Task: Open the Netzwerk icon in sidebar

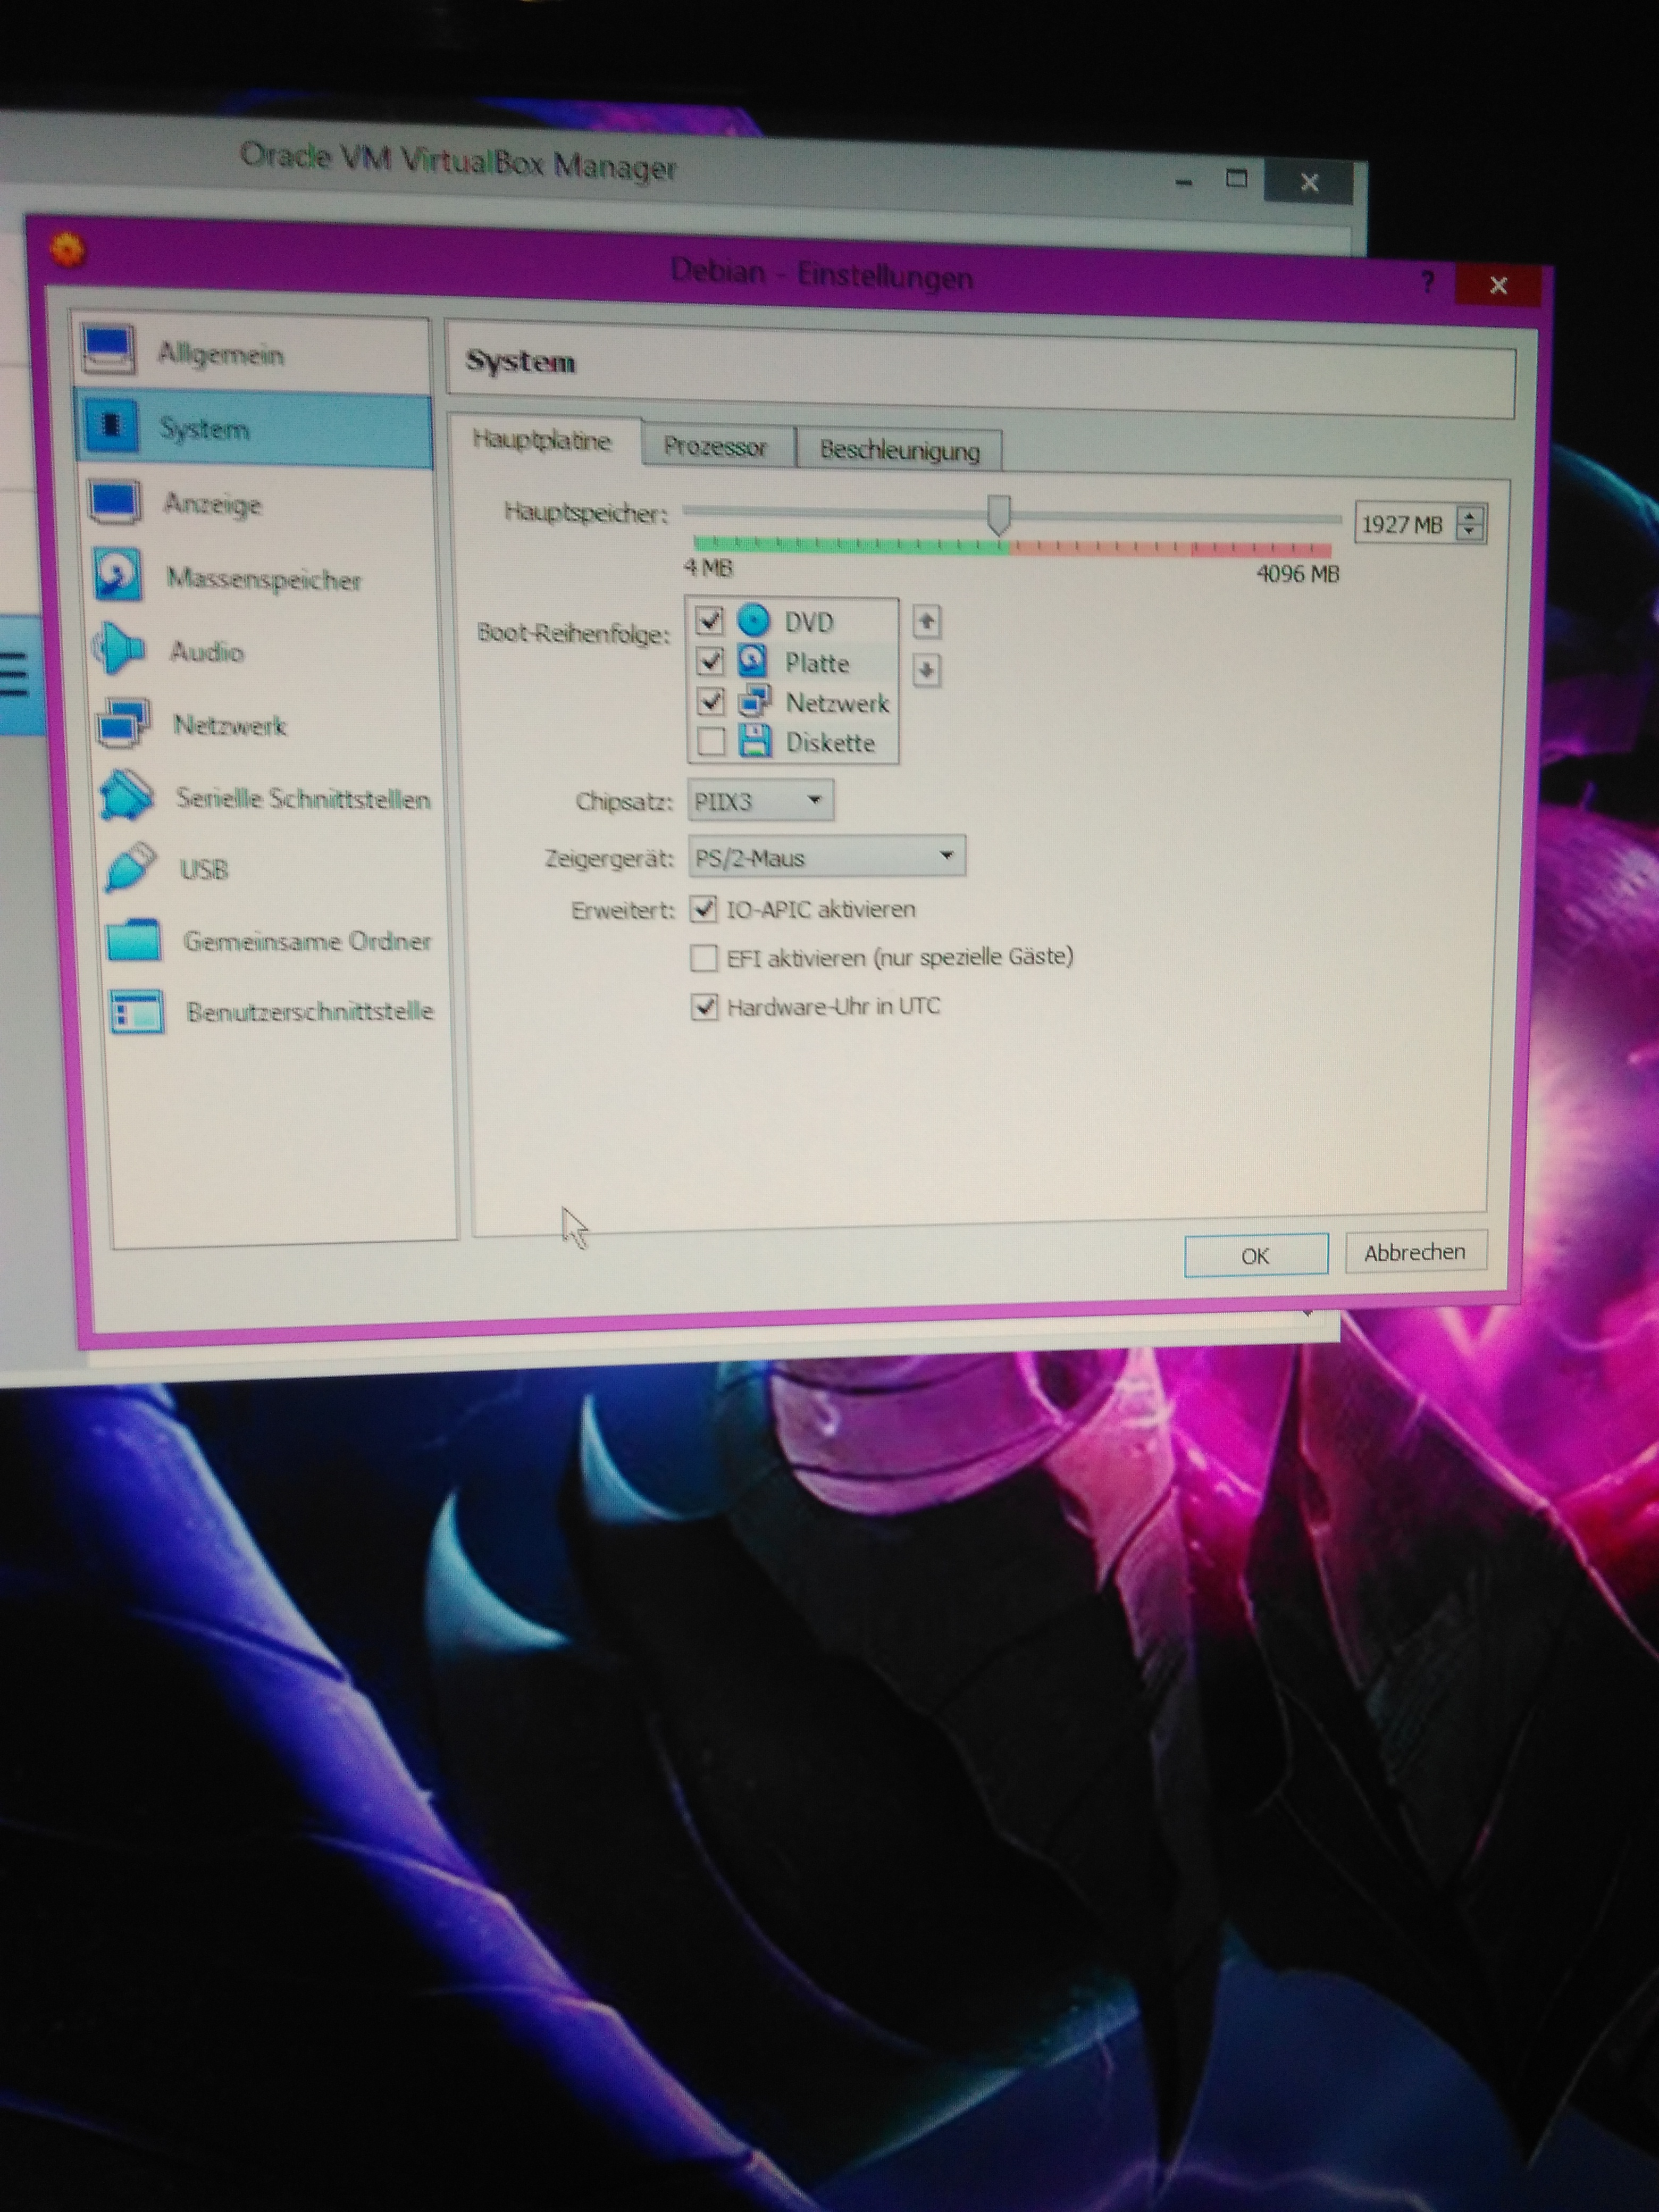Action: (x=123, y=722)
